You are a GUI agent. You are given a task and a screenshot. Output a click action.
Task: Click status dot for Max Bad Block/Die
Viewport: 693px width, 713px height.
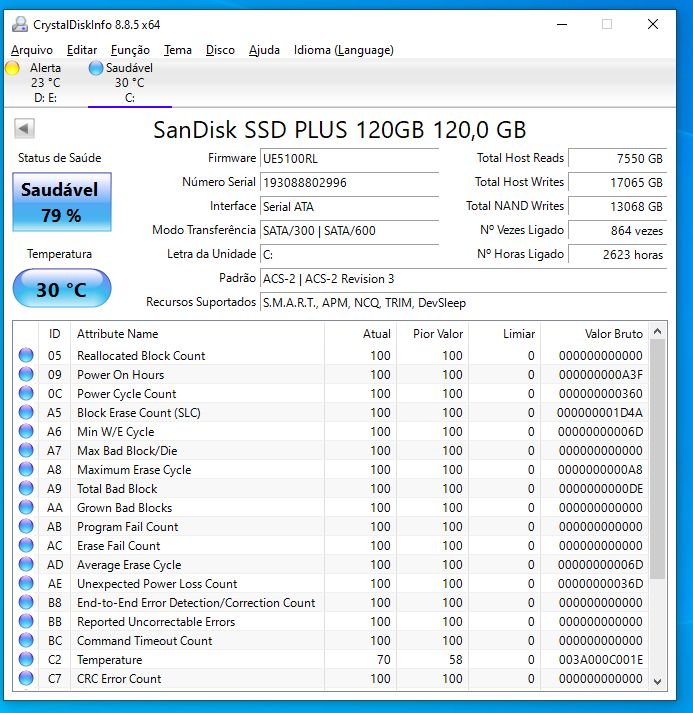coord(26,450)
